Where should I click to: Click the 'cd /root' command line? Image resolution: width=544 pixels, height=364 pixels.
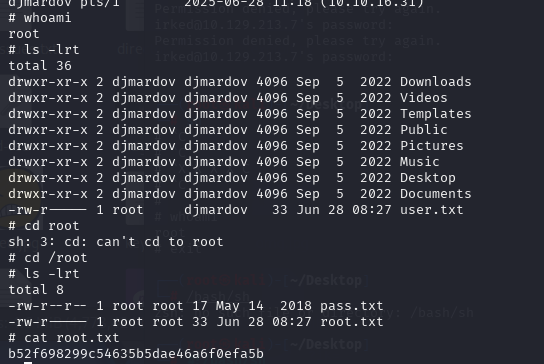(x=48, y=258)
